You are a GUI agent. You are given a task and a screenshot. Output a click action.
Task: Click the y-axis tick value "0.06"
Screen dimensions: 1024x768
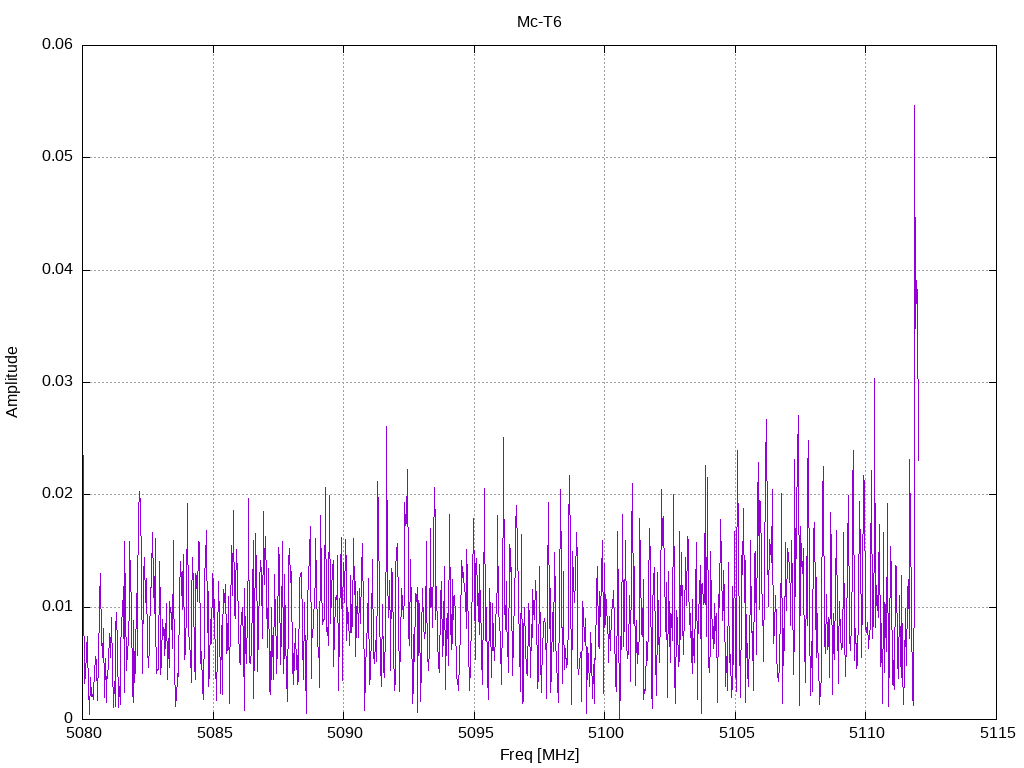click(57, 44)
